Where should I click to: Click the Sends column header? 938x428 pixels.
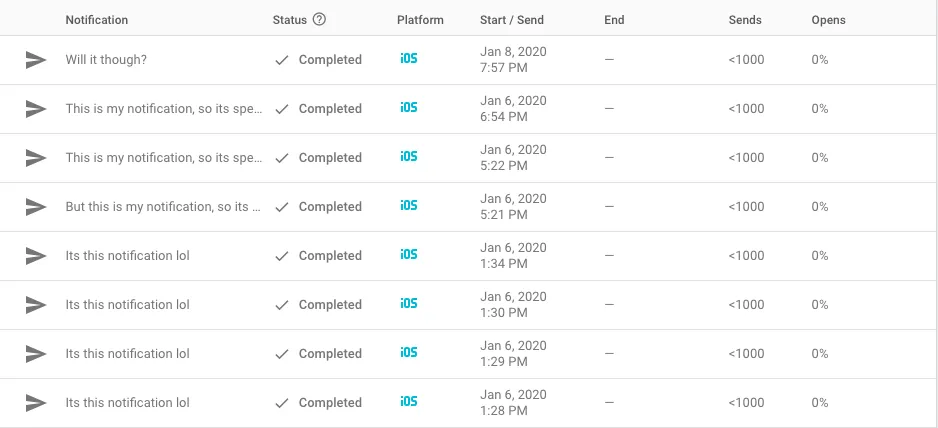[745, 20]
